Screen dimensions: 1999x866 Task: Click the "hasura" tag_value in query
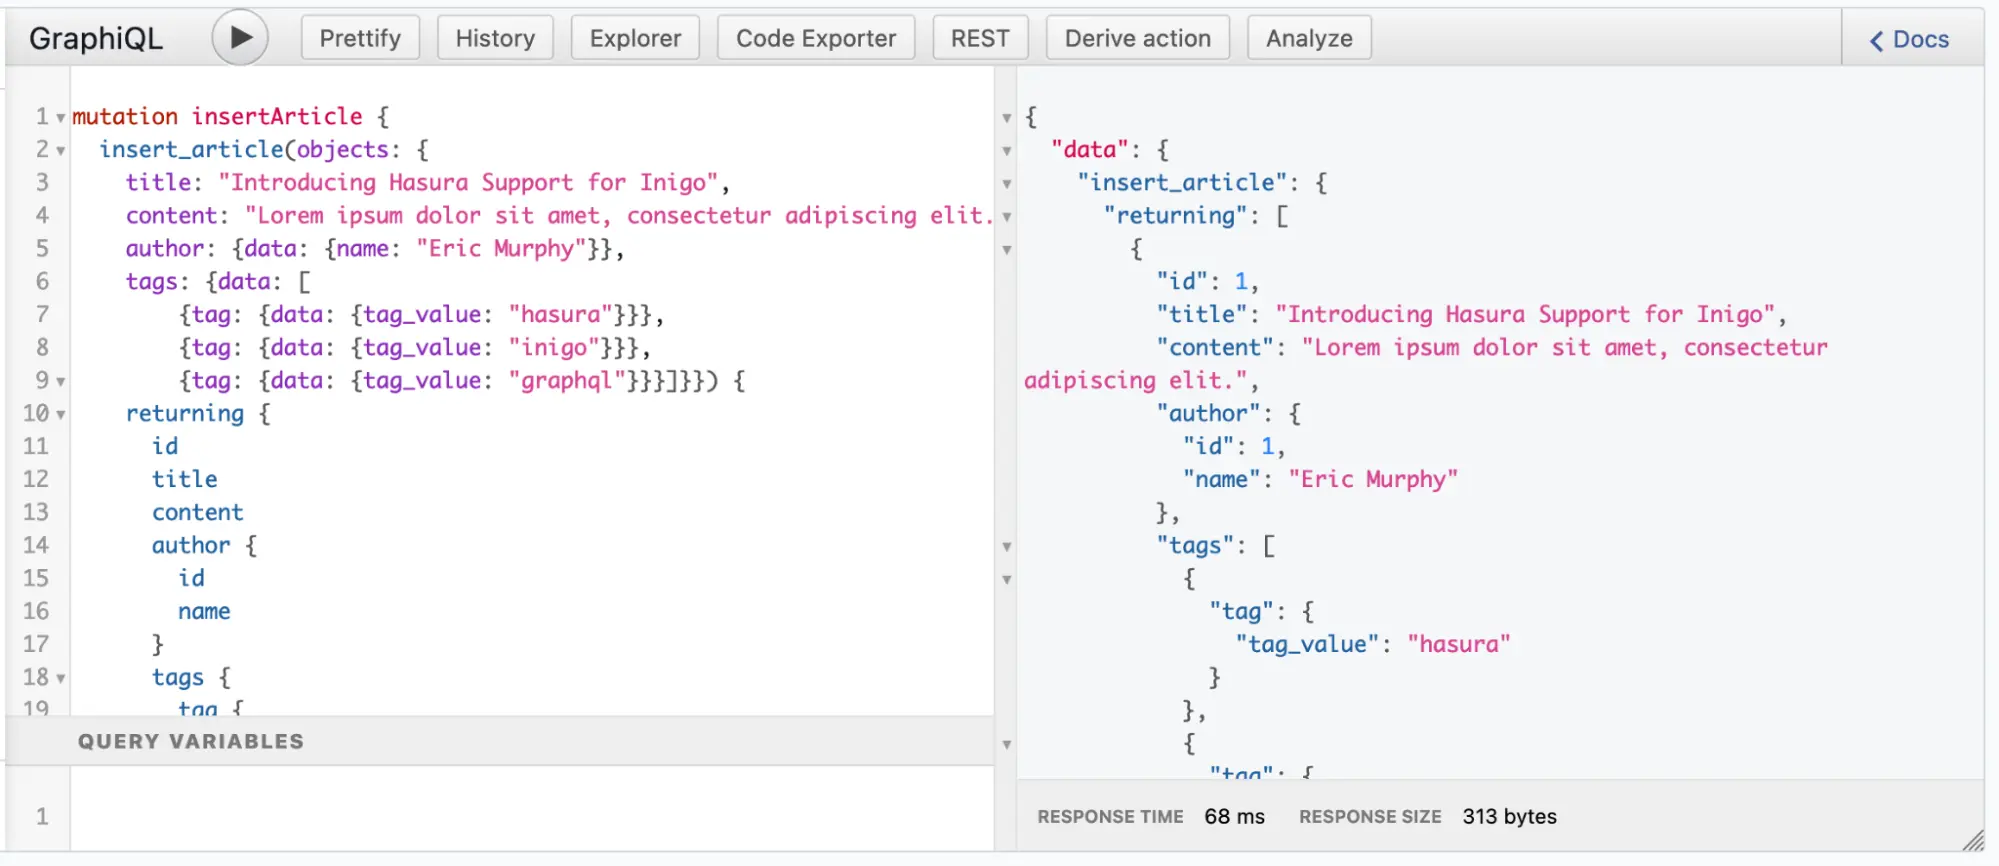click(560, 314)
